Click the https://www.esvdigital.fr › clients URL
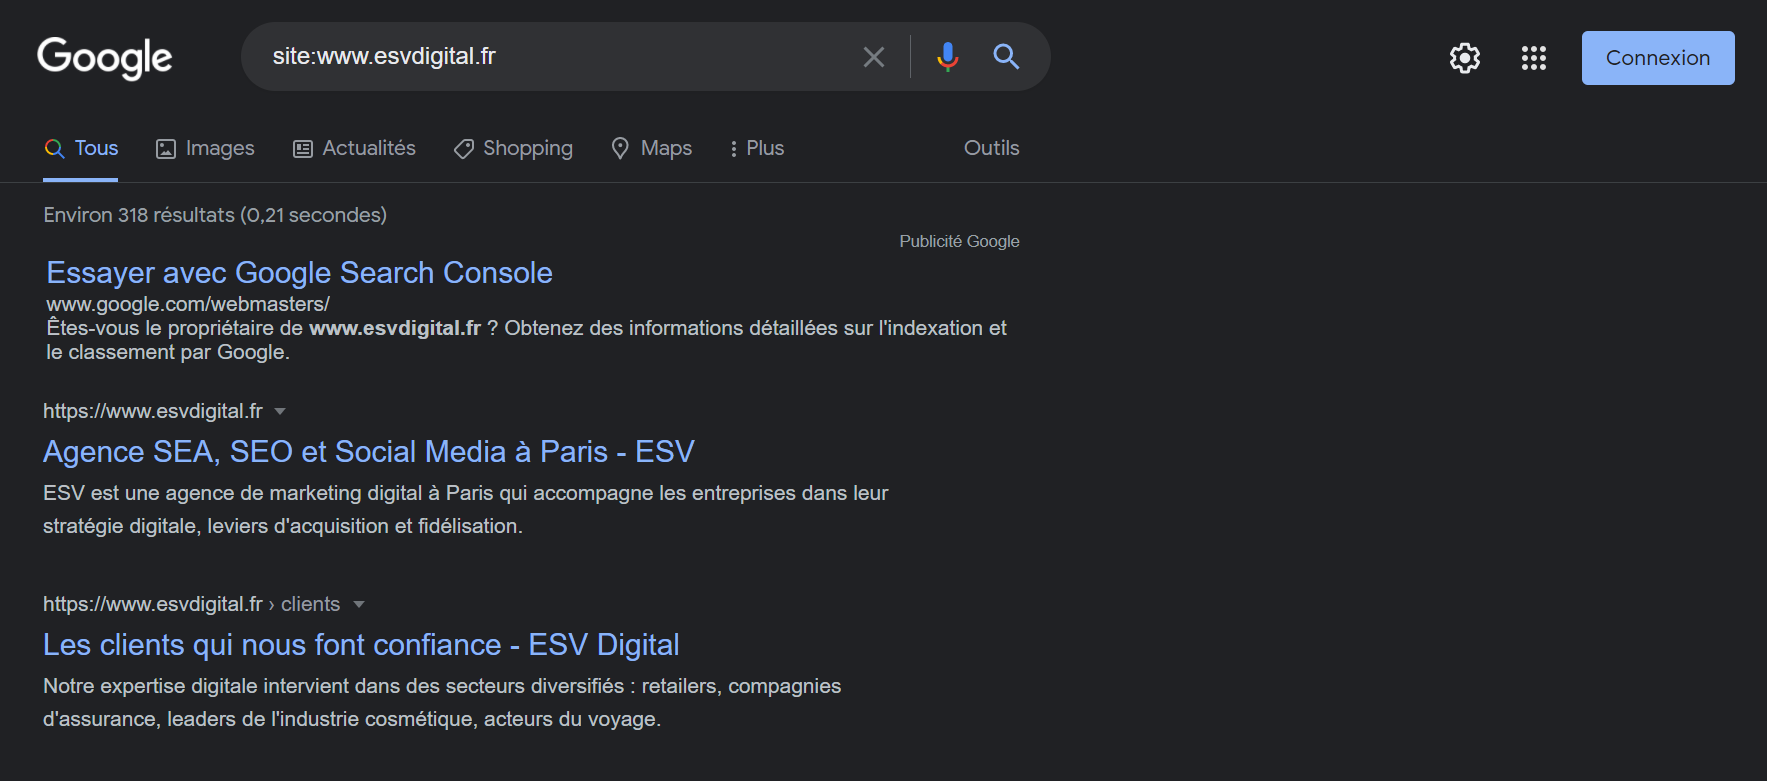Screen dimensions: 1767x781 click(191, 604)
